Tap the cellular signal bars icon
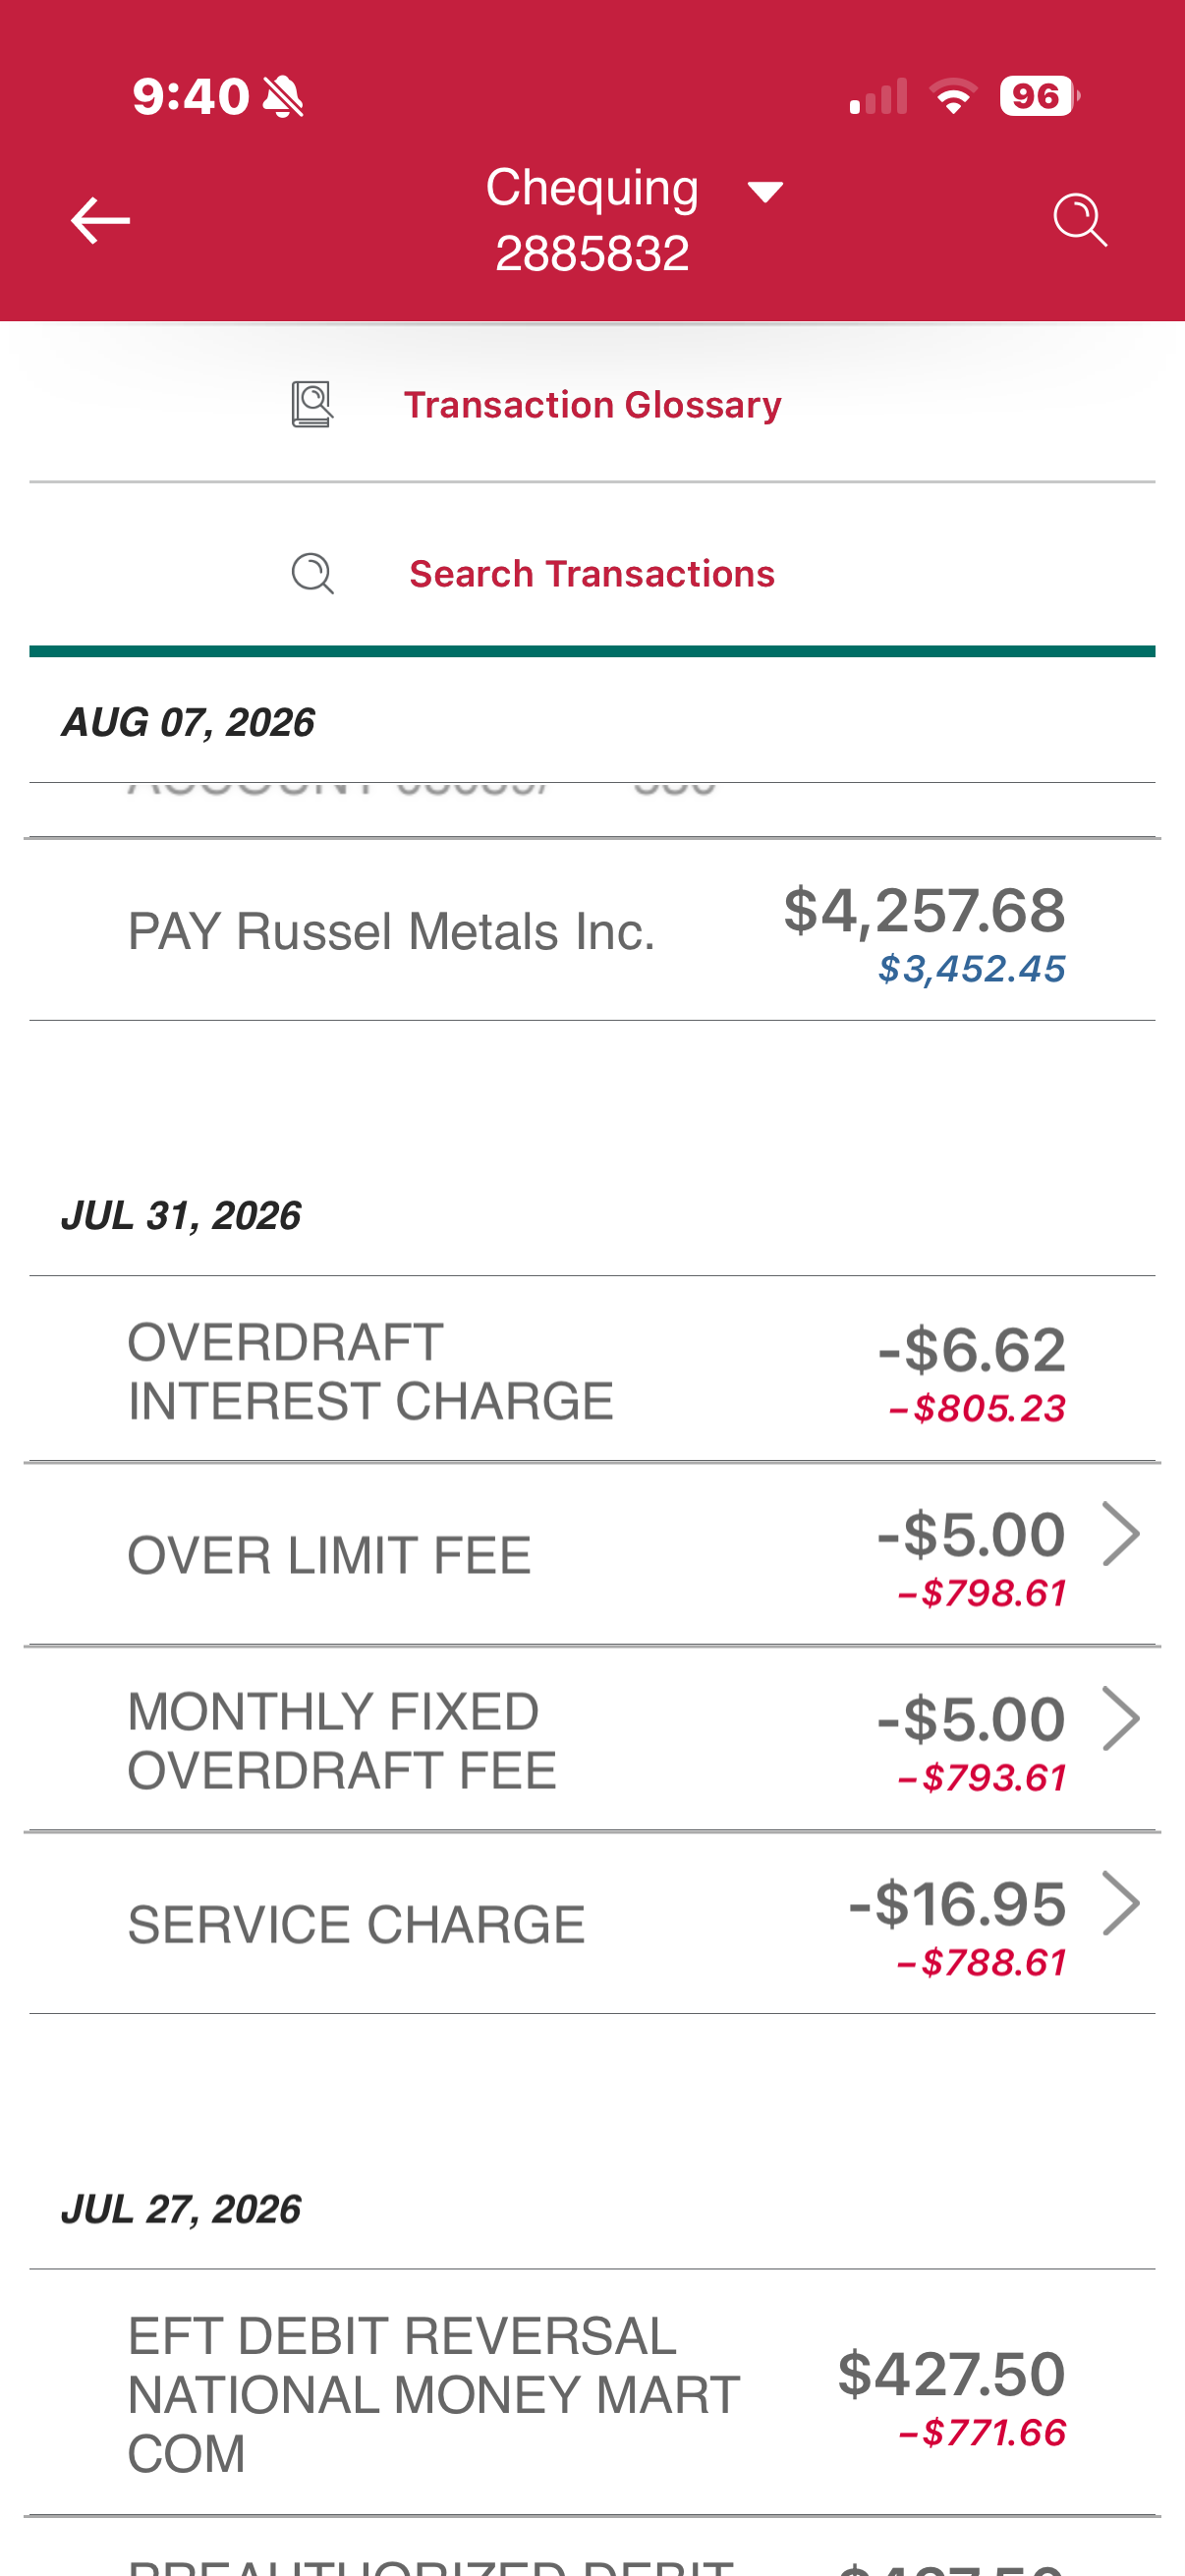 point(878,96)
